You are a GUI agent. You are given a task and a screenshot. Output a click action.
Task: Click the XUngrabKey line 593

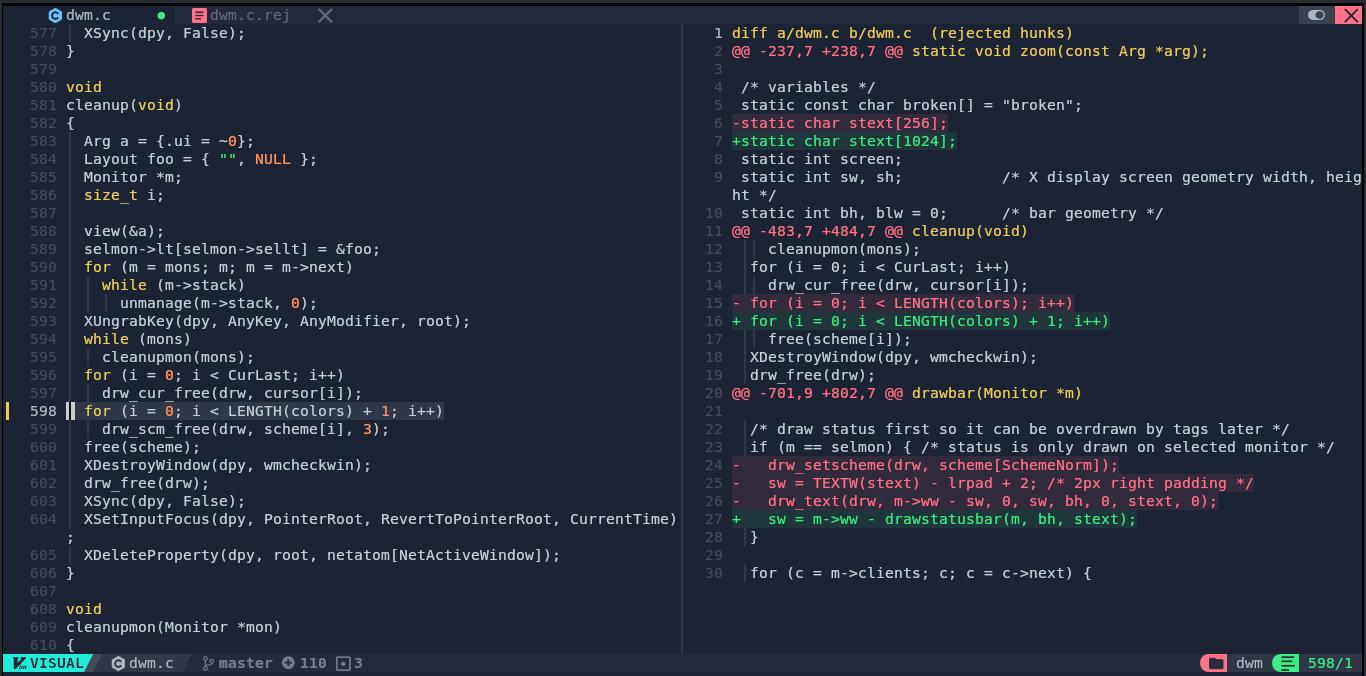[277, 321]
